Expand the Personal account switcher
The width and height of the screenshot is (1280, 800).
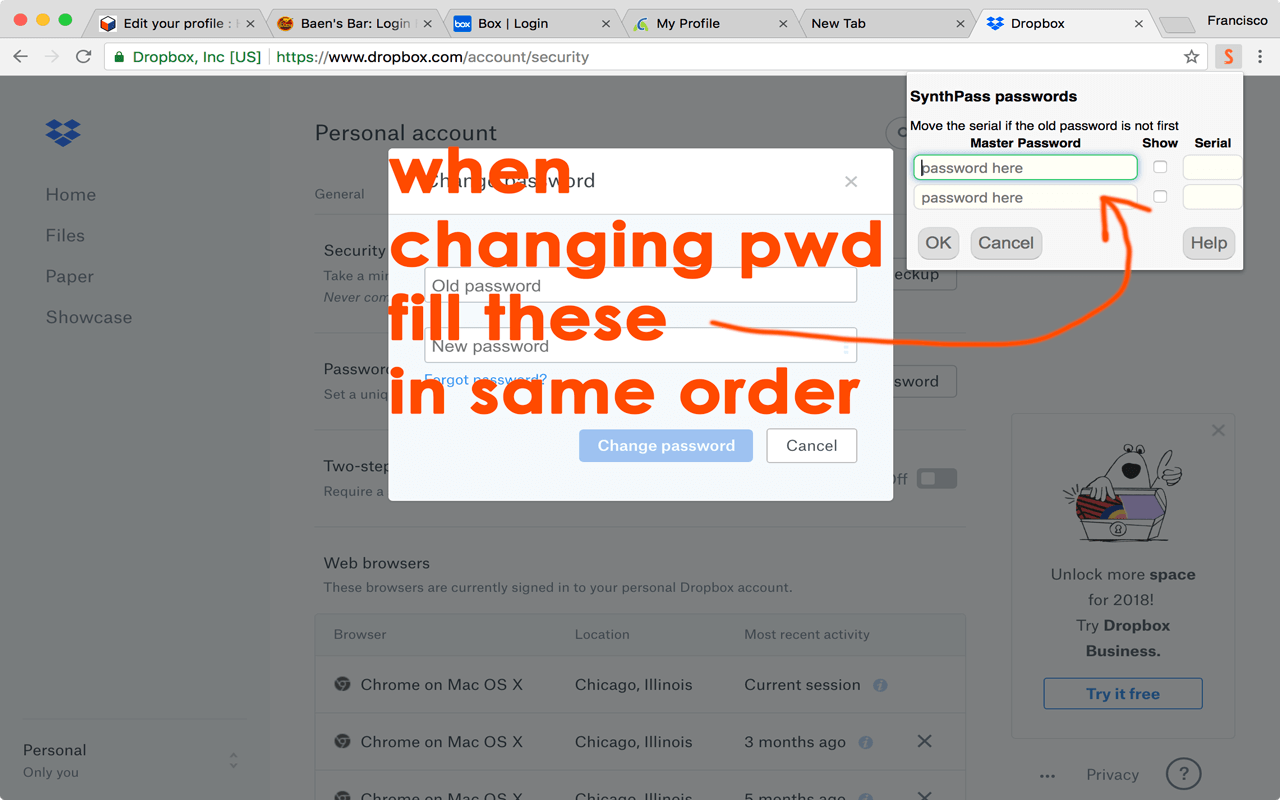[233, 761]
